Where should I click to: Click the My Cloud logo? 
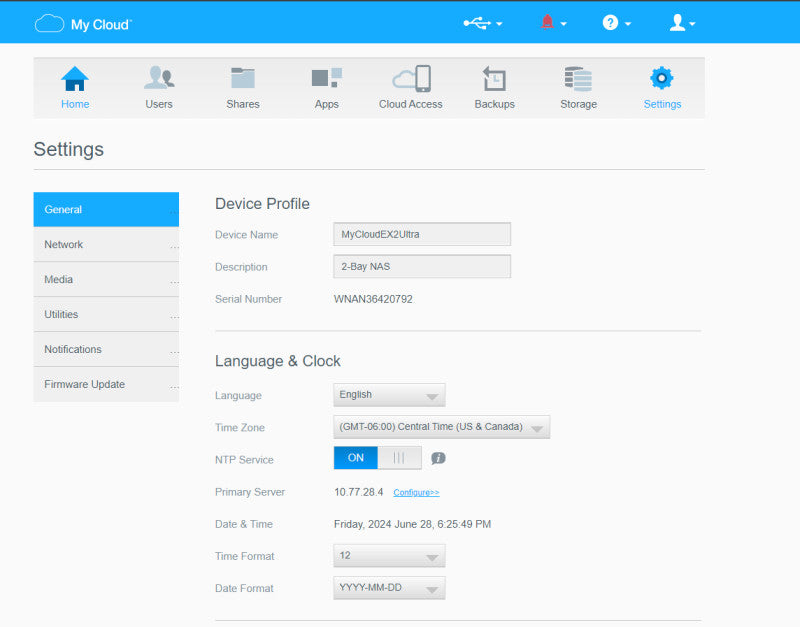pos(83,24)
